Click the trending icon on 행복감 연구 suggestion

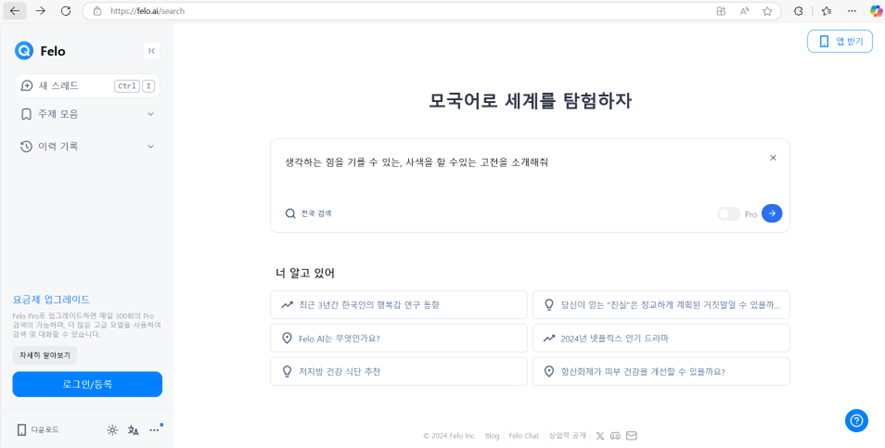[x=287, y=305]
